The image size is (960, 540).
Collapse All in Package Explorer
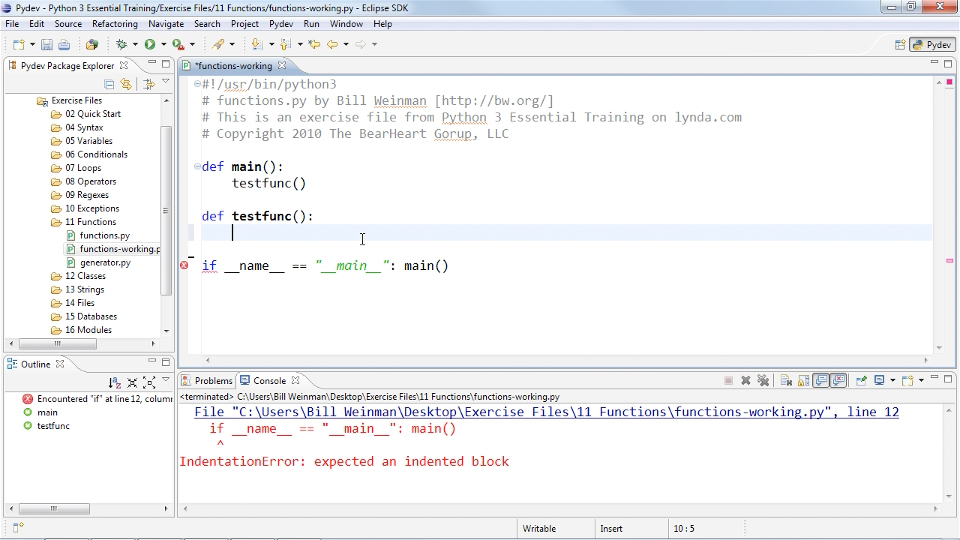(x=109, y=84)
